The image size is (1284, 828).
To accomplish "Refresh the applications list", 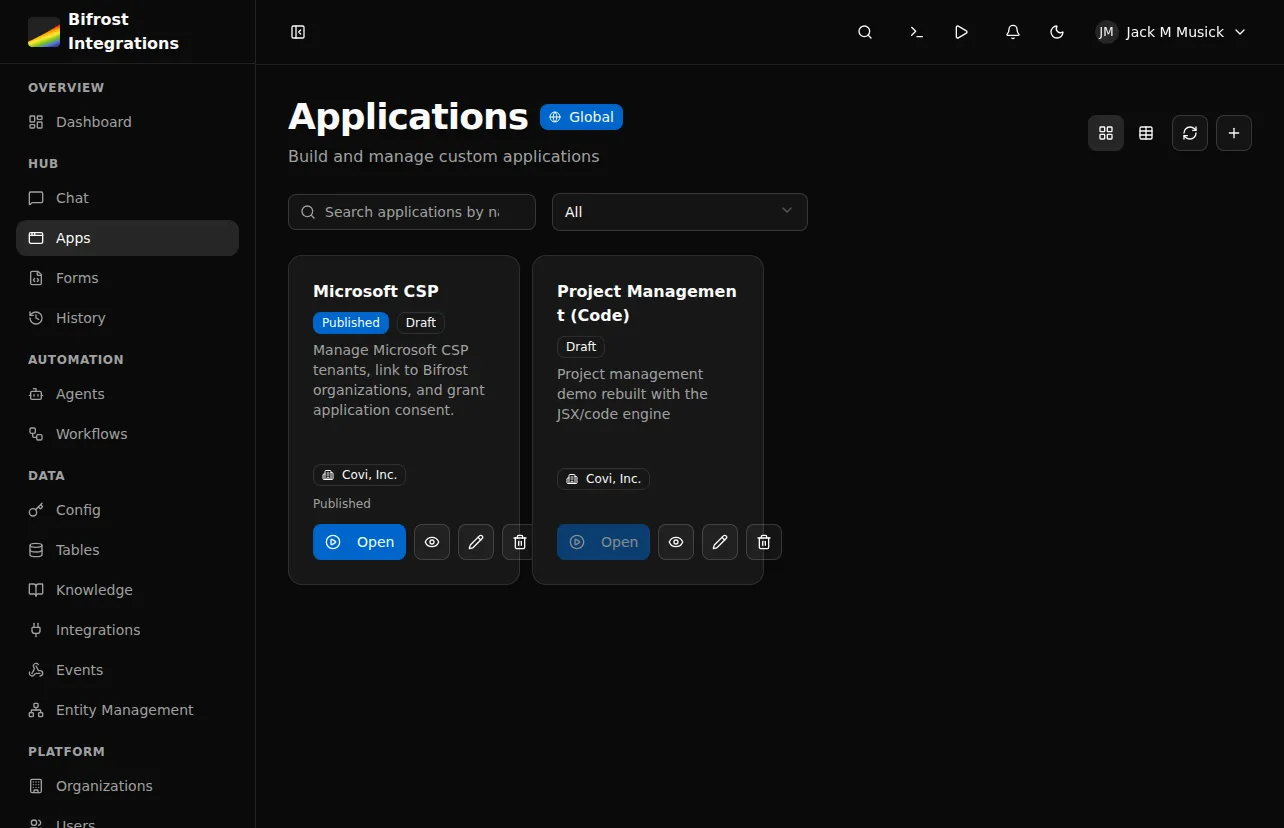I will coord(1189,132).
